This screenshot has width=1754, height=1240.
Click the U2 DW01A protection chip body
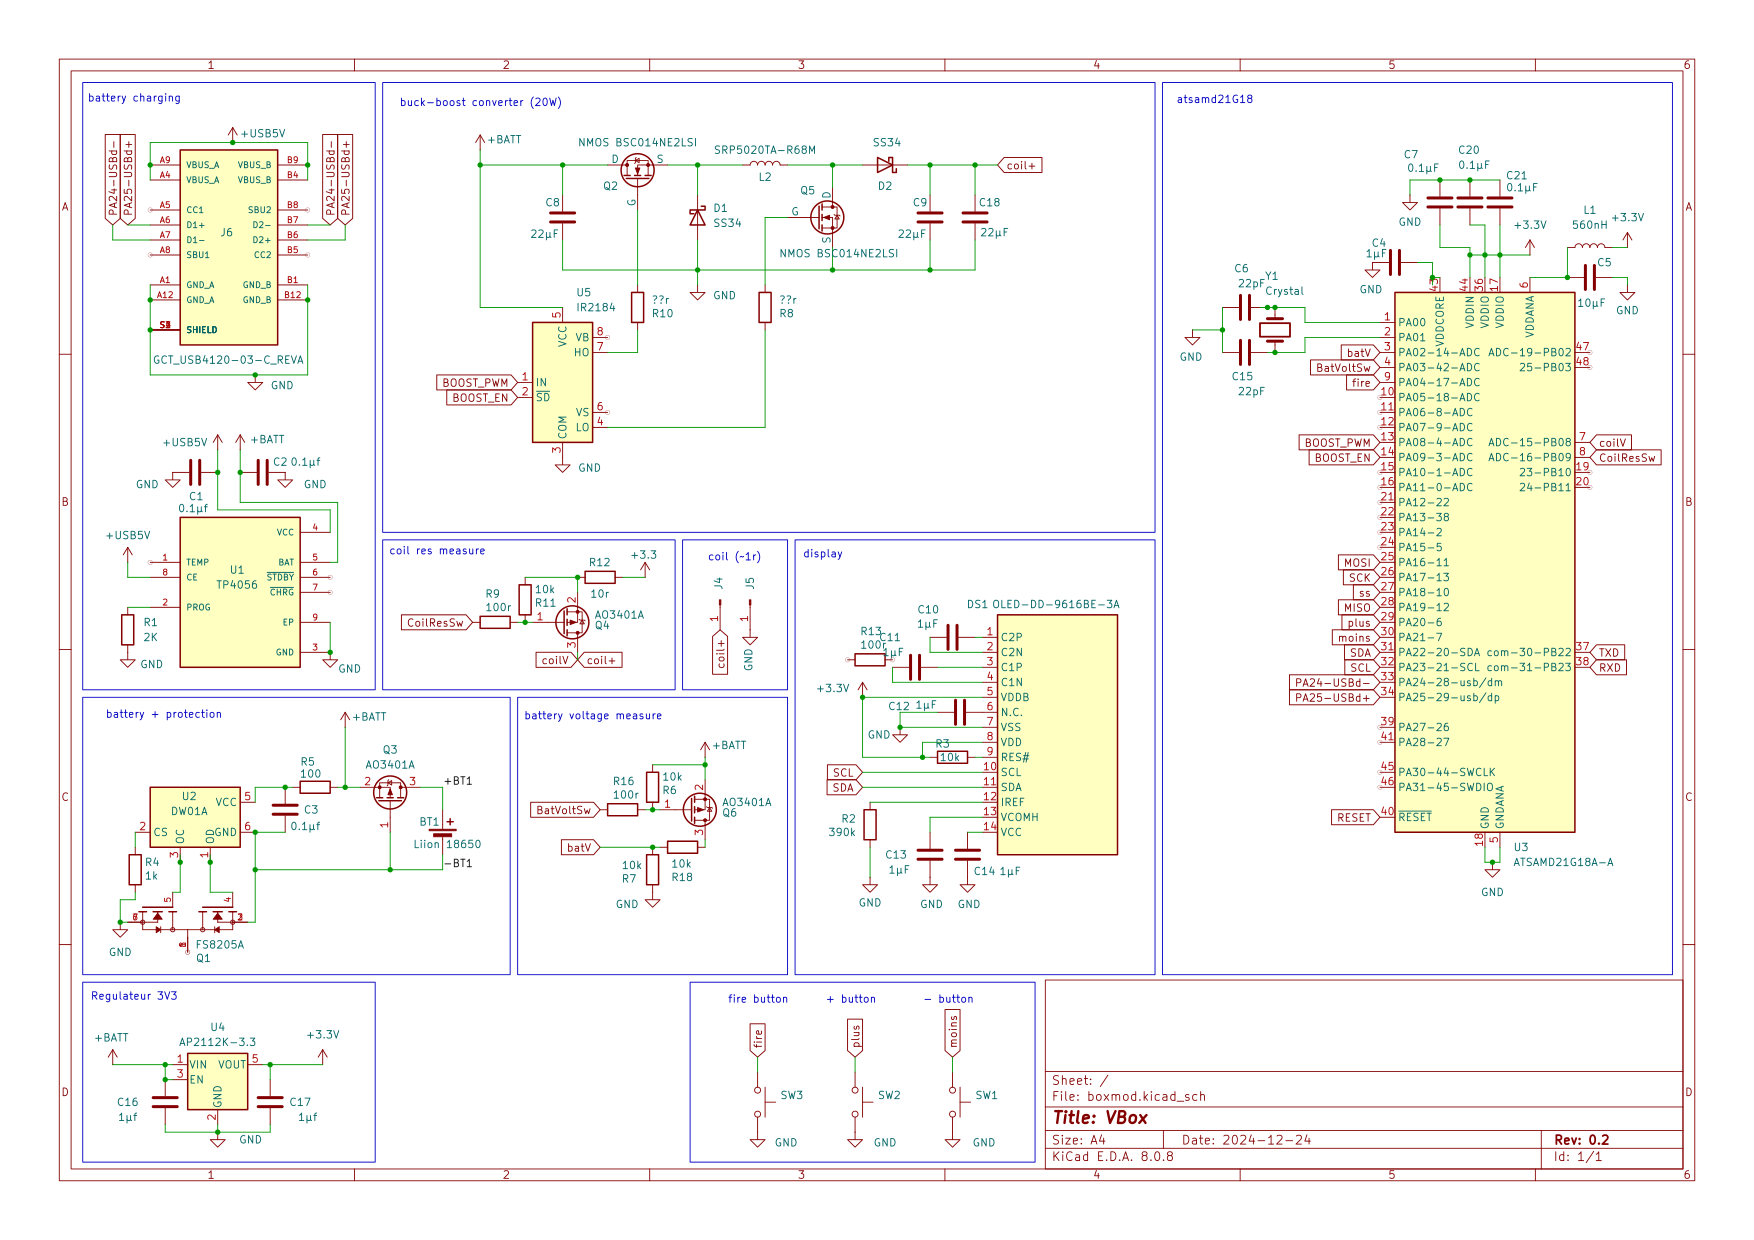tap(195, 817)
